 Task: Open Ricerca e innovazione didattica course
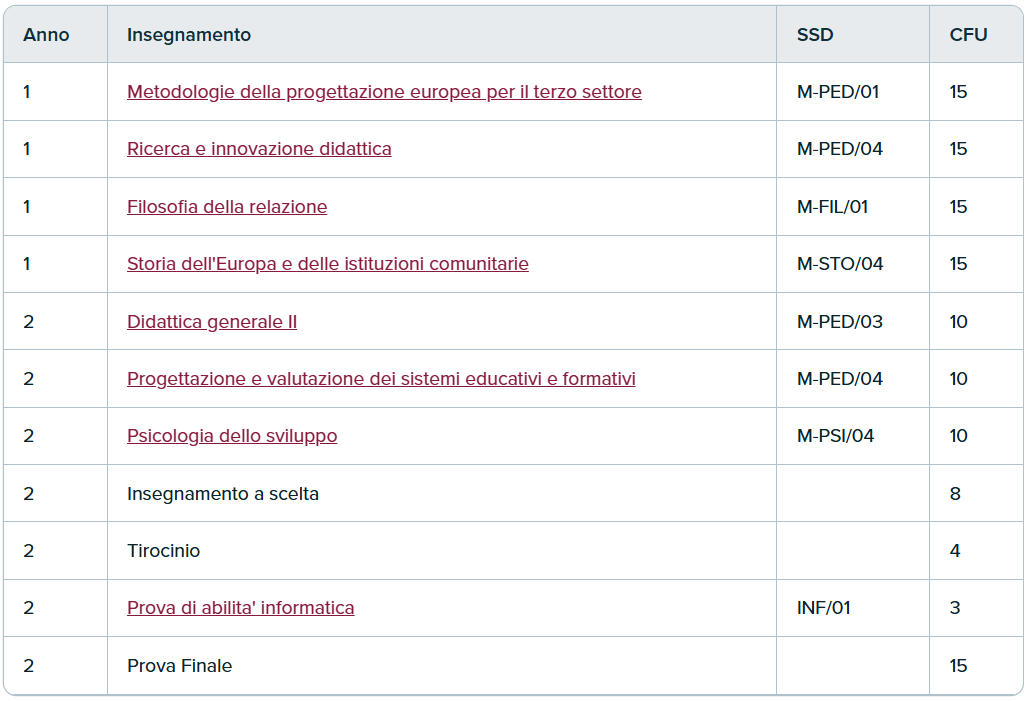point(259,149)
